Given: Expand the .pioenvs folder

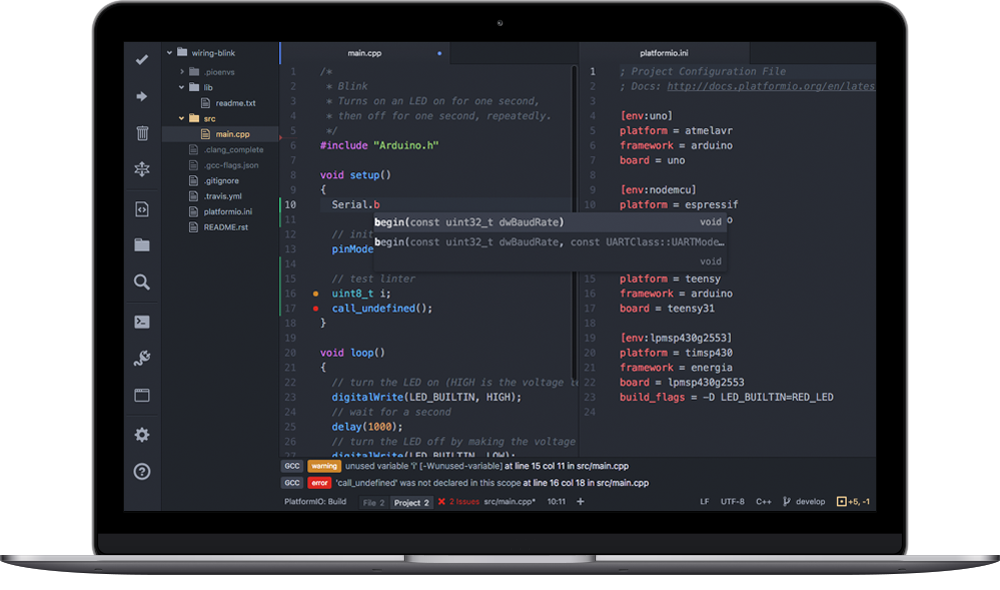Looking at the screenshot, I should click(182, 70).
